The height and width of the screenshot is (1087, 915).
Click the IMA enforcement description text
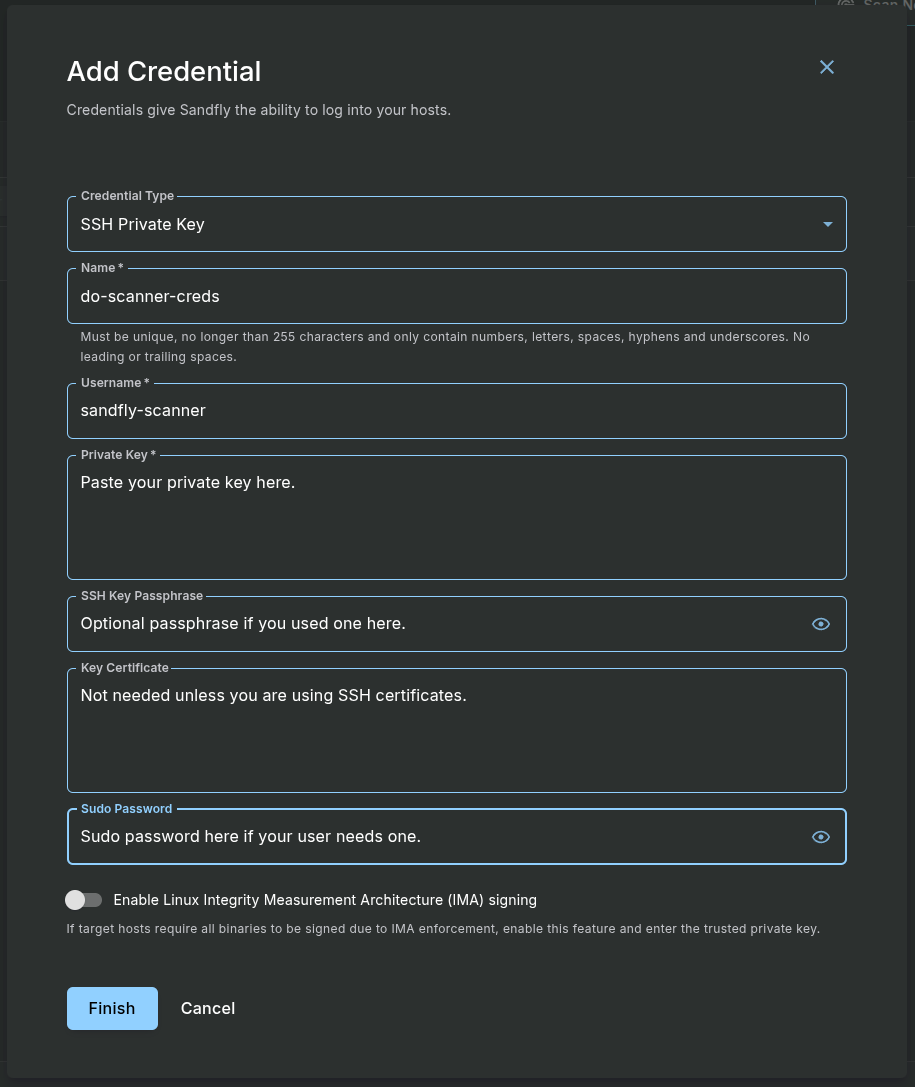443,929
